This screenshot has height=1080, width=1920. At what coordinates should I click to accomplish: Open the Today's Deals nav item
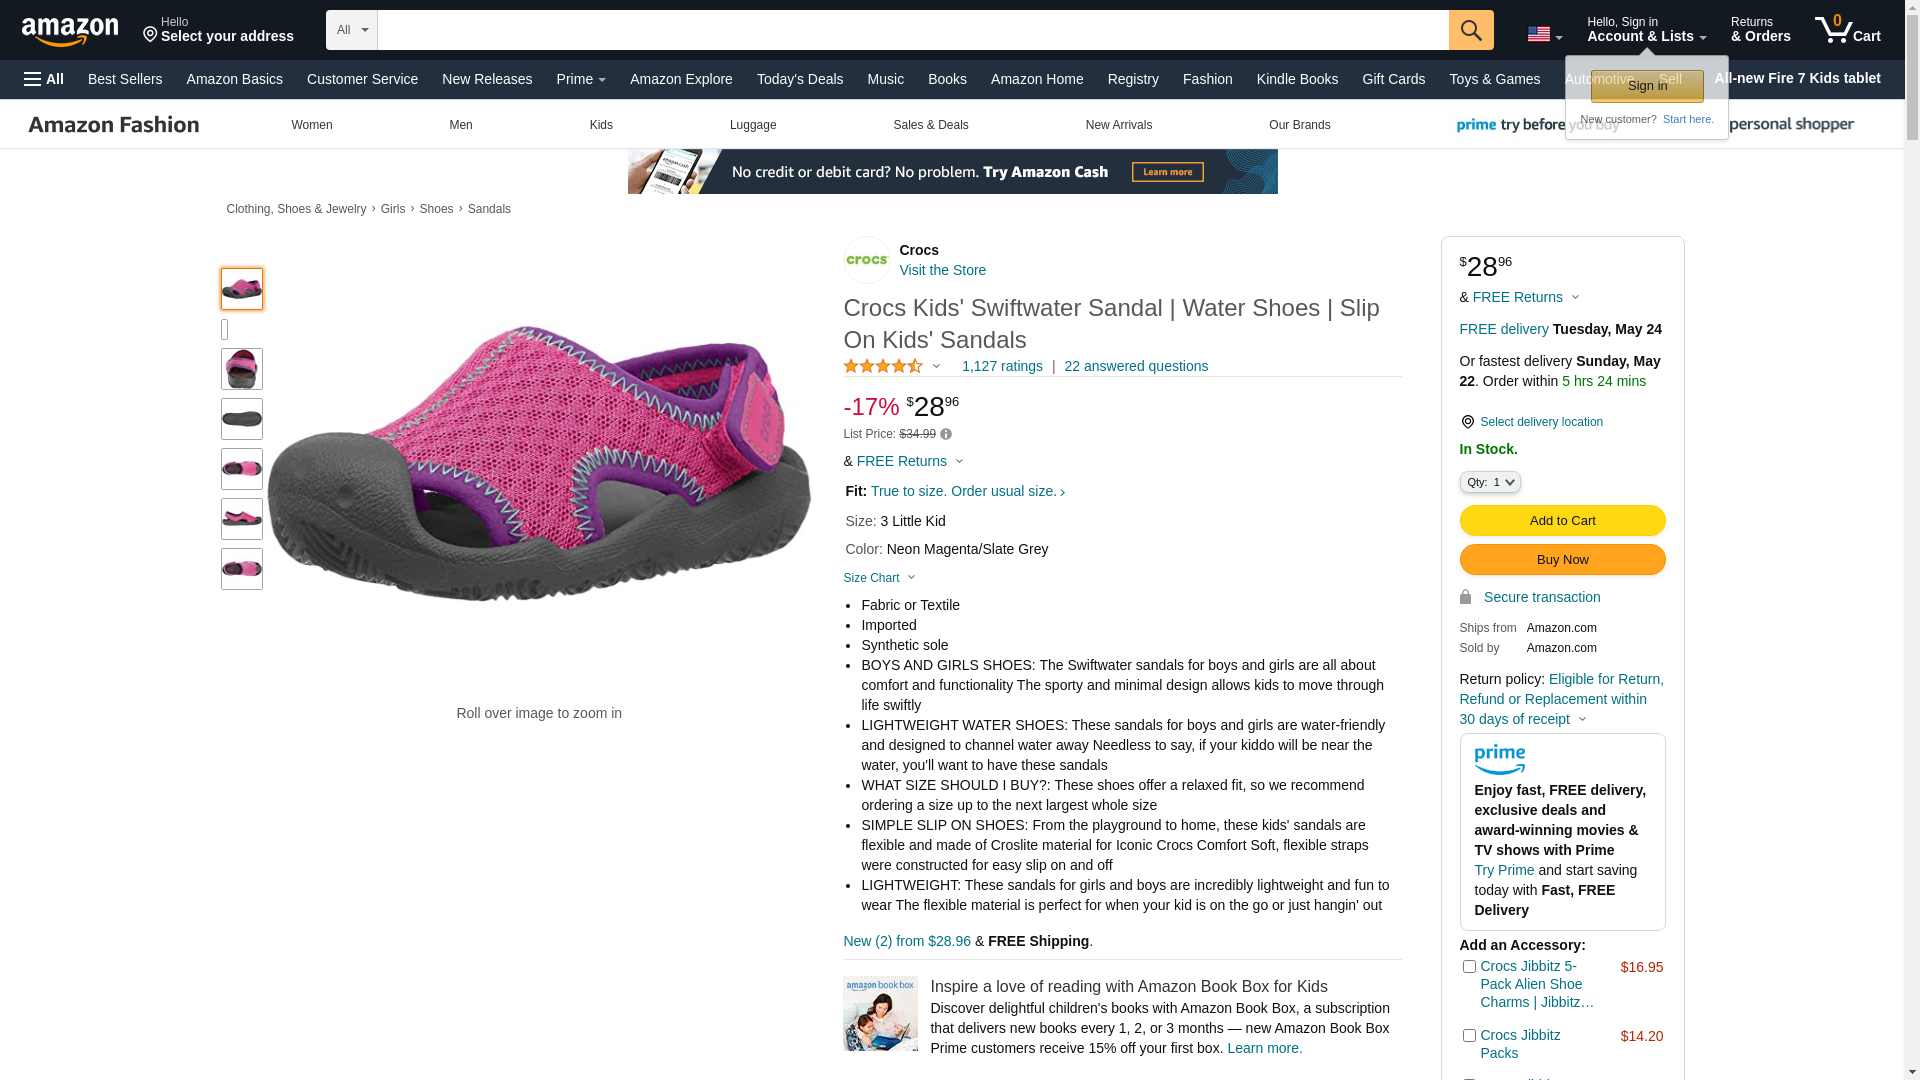click(x=800, y=79)
